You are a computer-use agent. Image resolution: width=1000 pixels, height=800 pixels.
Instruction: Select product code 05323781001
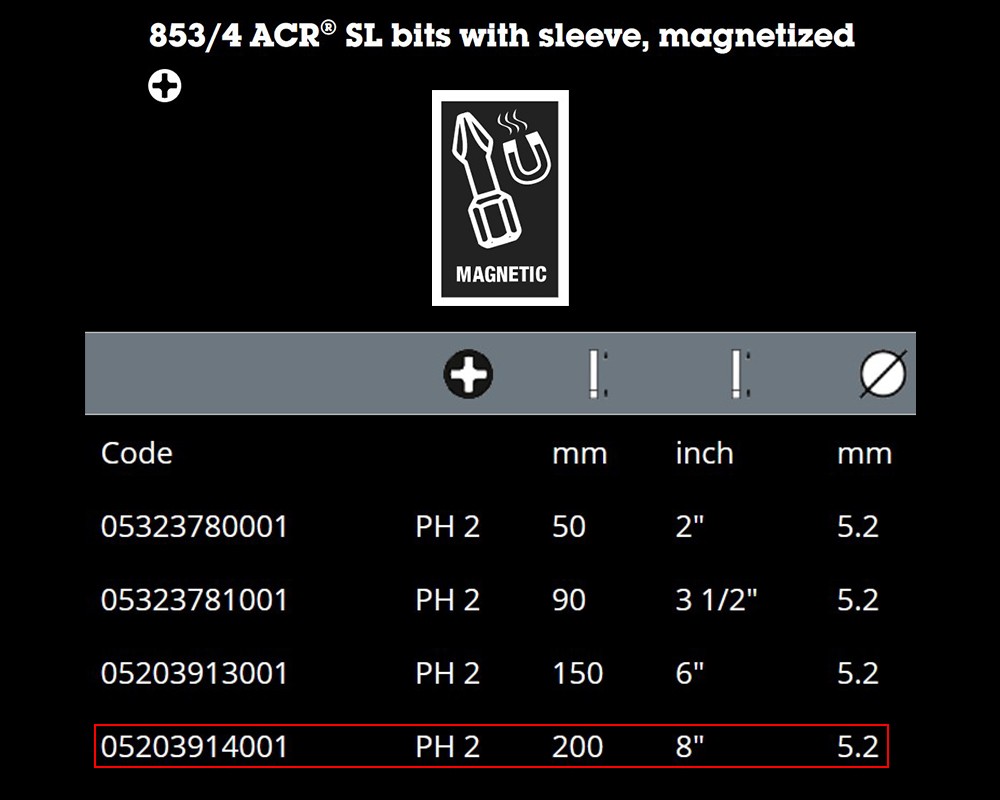[194, 600]
